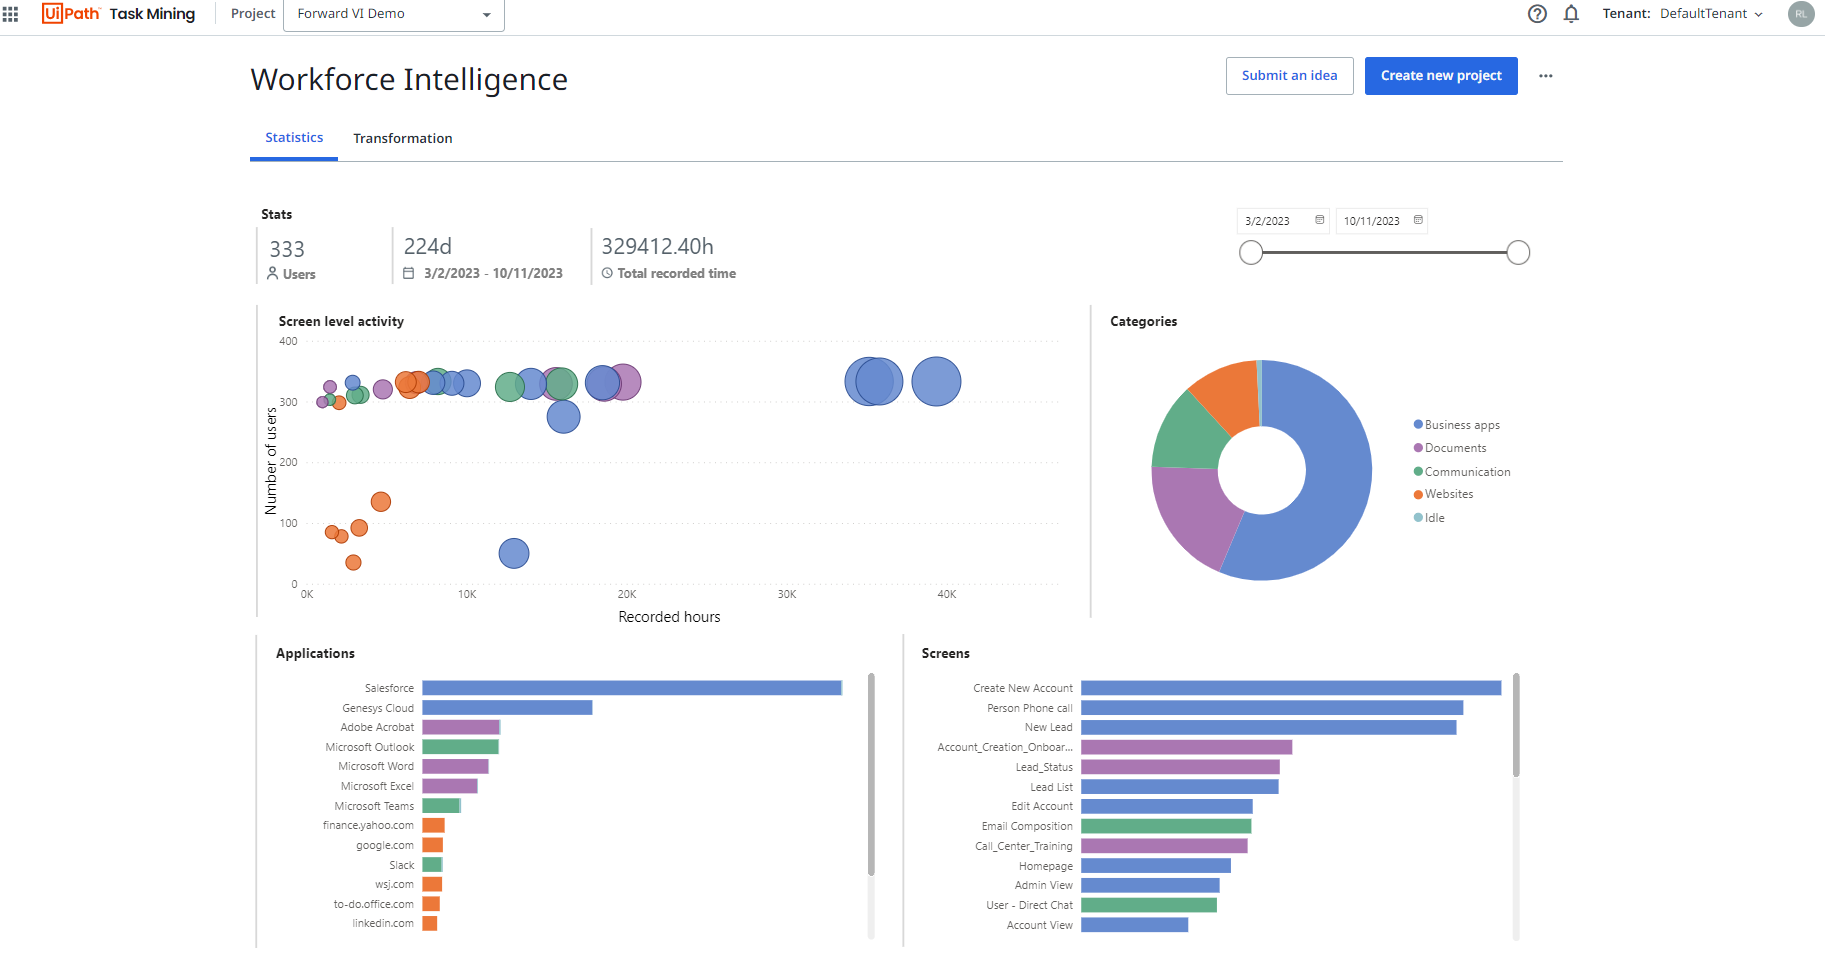Click the lone blue bubble below 100 users

[514, 553]
